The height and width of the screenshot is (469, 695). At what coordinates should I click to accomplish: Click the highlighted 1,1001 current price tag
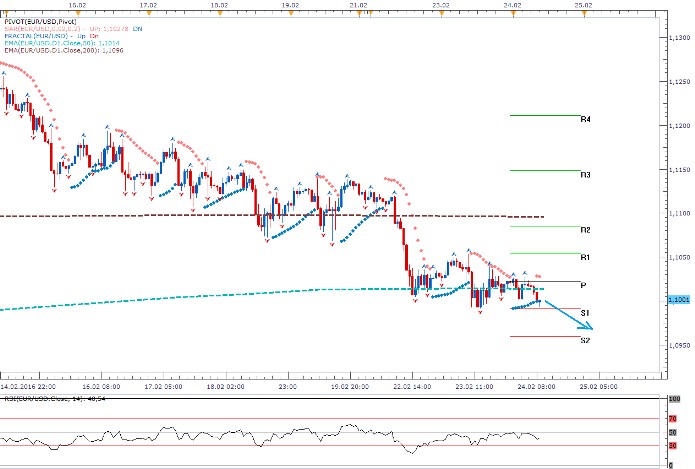pyautogui.click(x=678, y=299)
